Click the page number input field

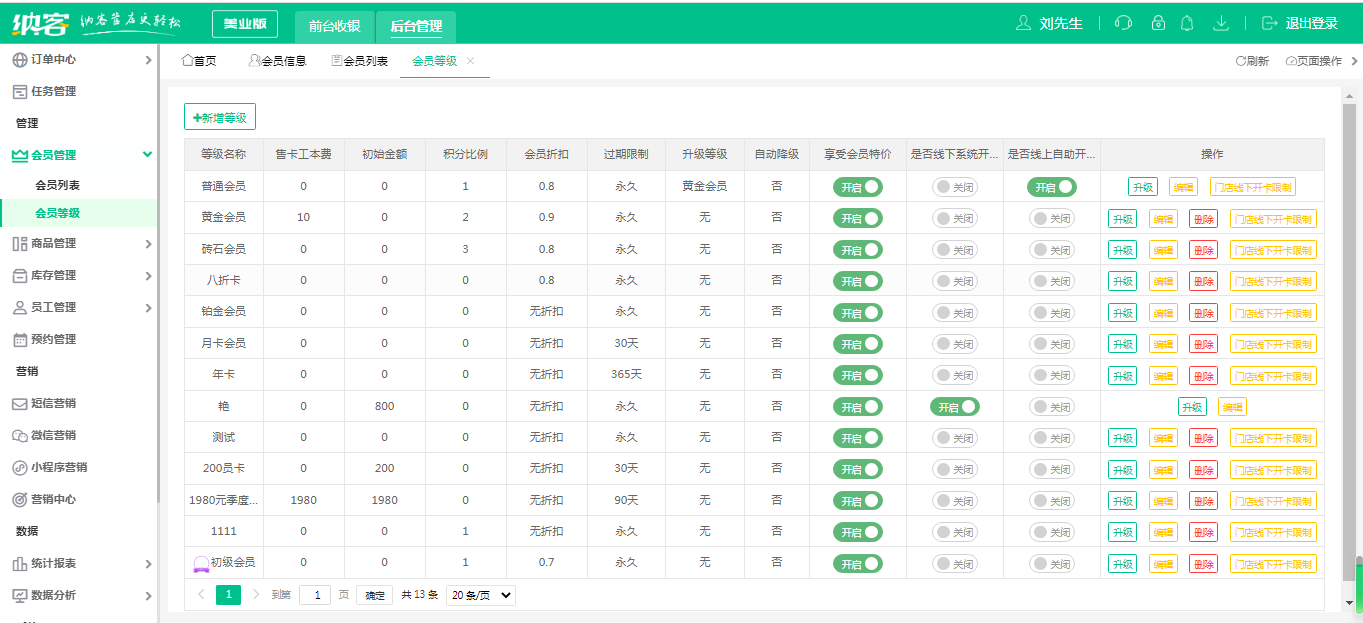[314, 595]
